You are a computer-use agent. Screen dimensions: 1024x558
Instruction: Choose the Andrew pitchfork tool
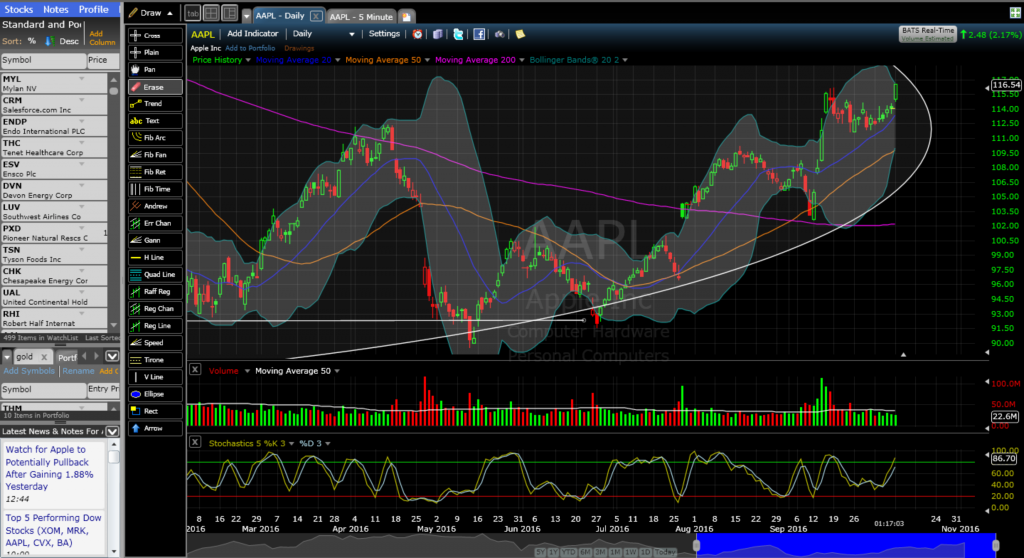pos(155,206)
